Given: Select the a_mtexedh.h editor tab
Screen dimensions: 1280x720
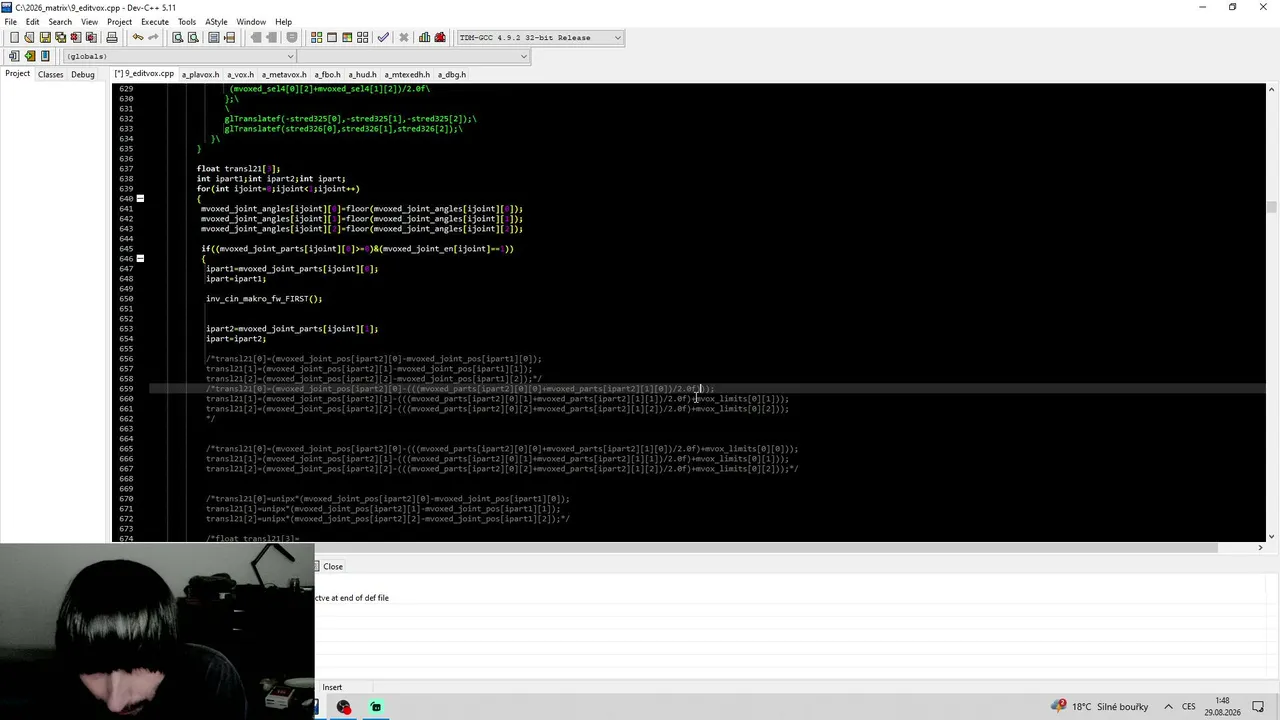Looking at the screenshot, I should 407,74.
